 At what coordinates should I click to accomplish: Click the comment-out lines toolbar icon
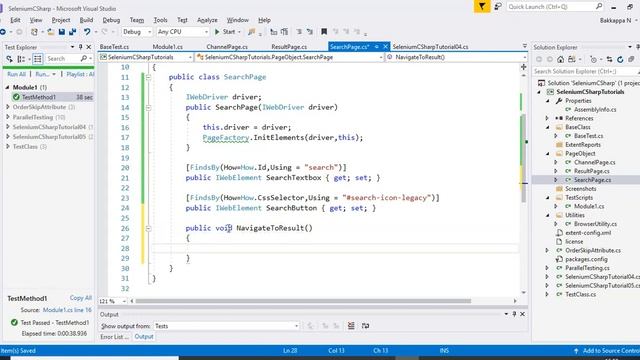coord(299,31)
